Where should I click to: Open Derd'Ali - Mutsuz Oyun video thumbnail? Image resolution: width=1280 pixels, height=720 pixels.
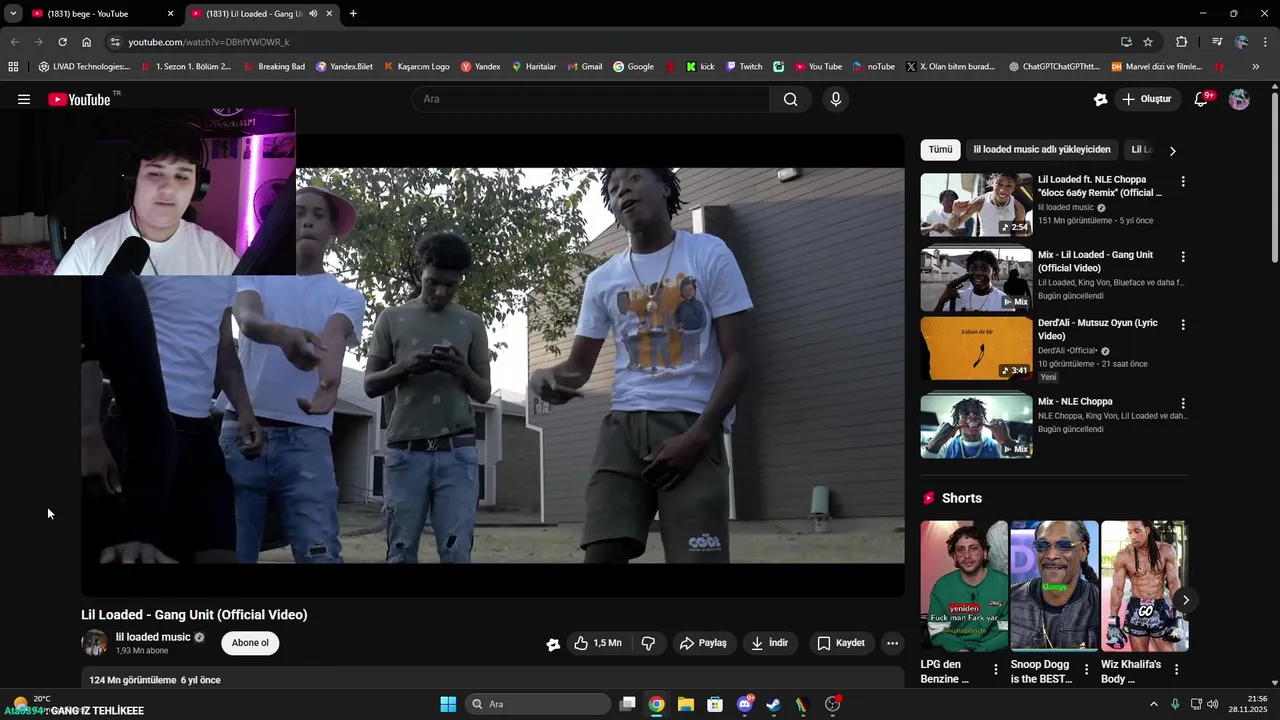[976, 348]
